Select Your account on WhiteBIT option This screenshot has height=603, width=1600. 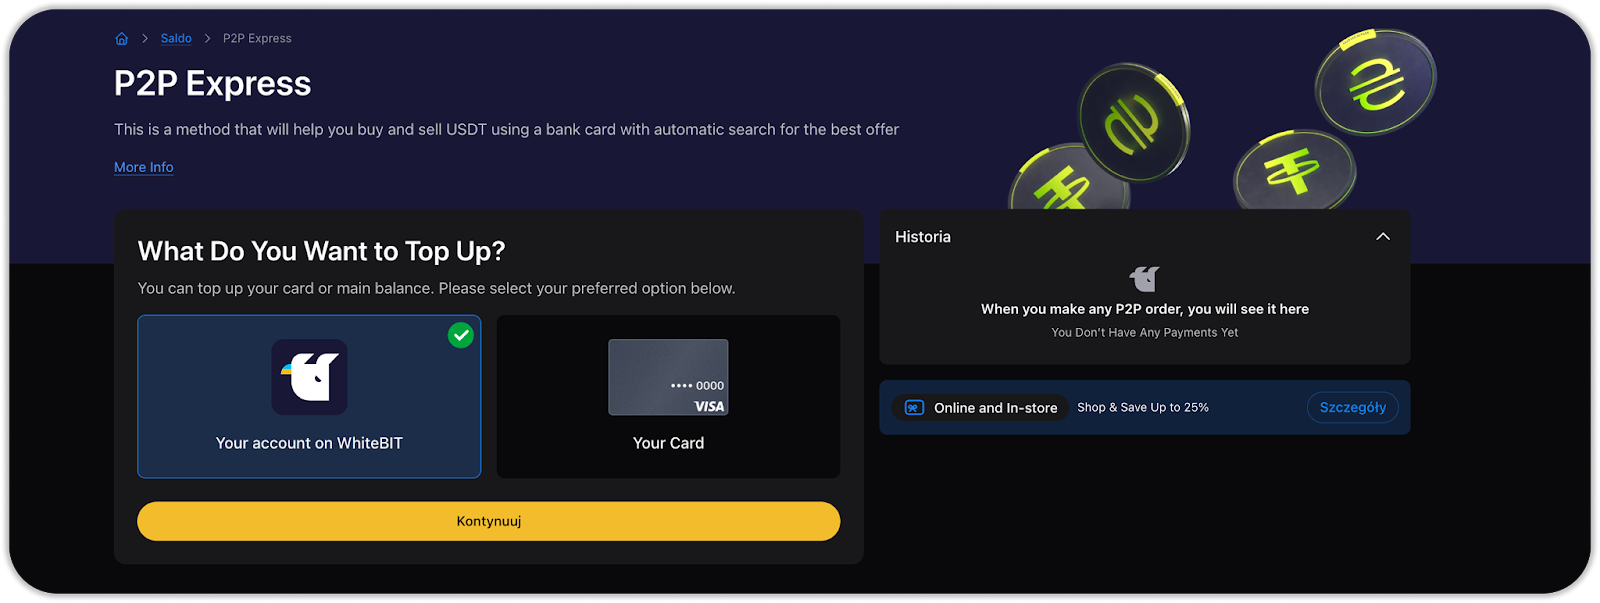click(x=309, y=443)
